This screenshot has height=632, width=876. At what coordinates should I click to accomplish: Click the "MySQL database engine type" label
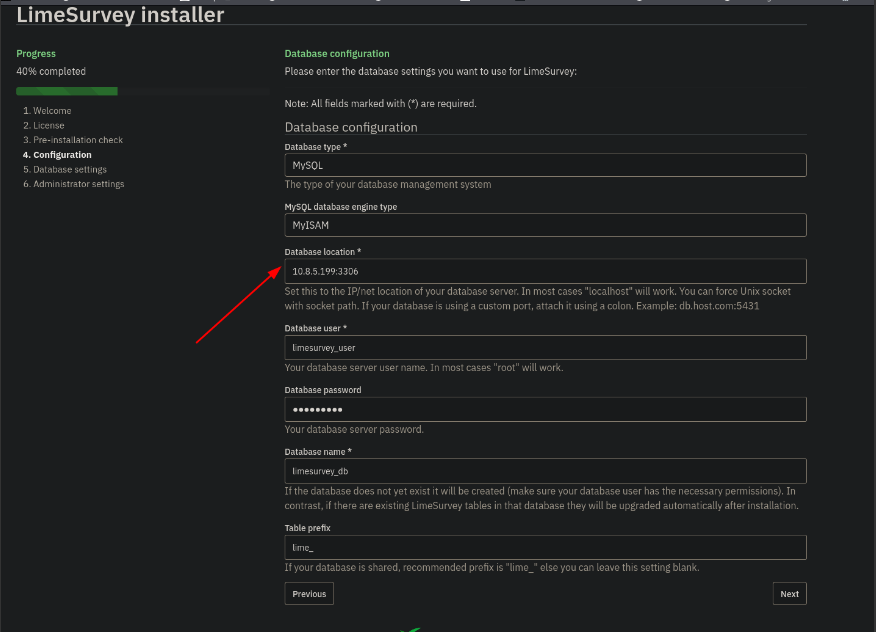coord(341,207)
